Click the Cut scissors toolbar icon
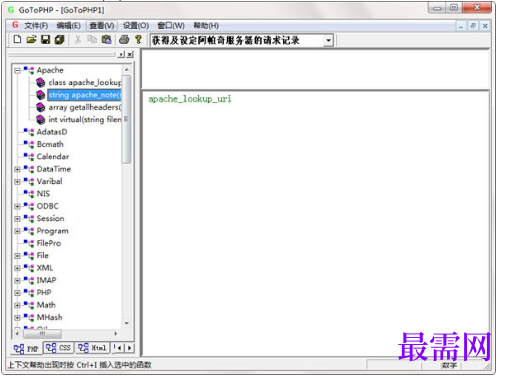This screenshot has height=378, width=510. point(78,40)
